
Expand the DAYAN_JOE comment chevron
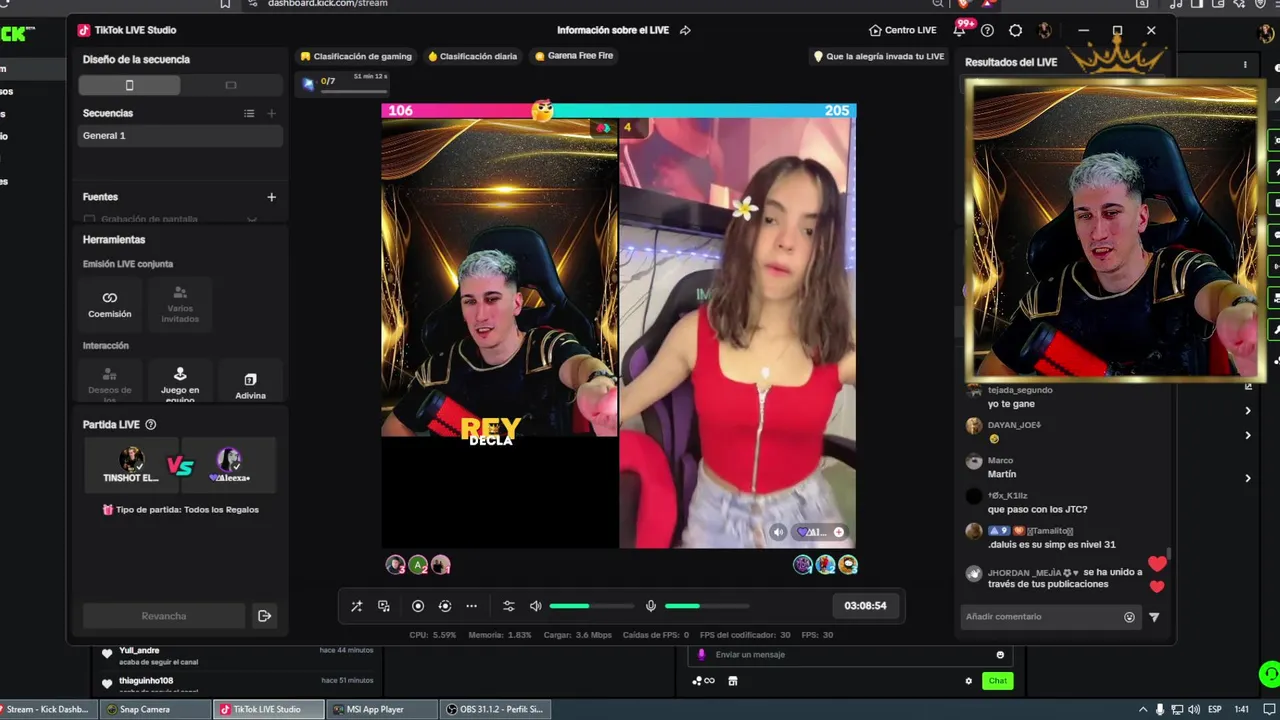[x=1248, y=435]
